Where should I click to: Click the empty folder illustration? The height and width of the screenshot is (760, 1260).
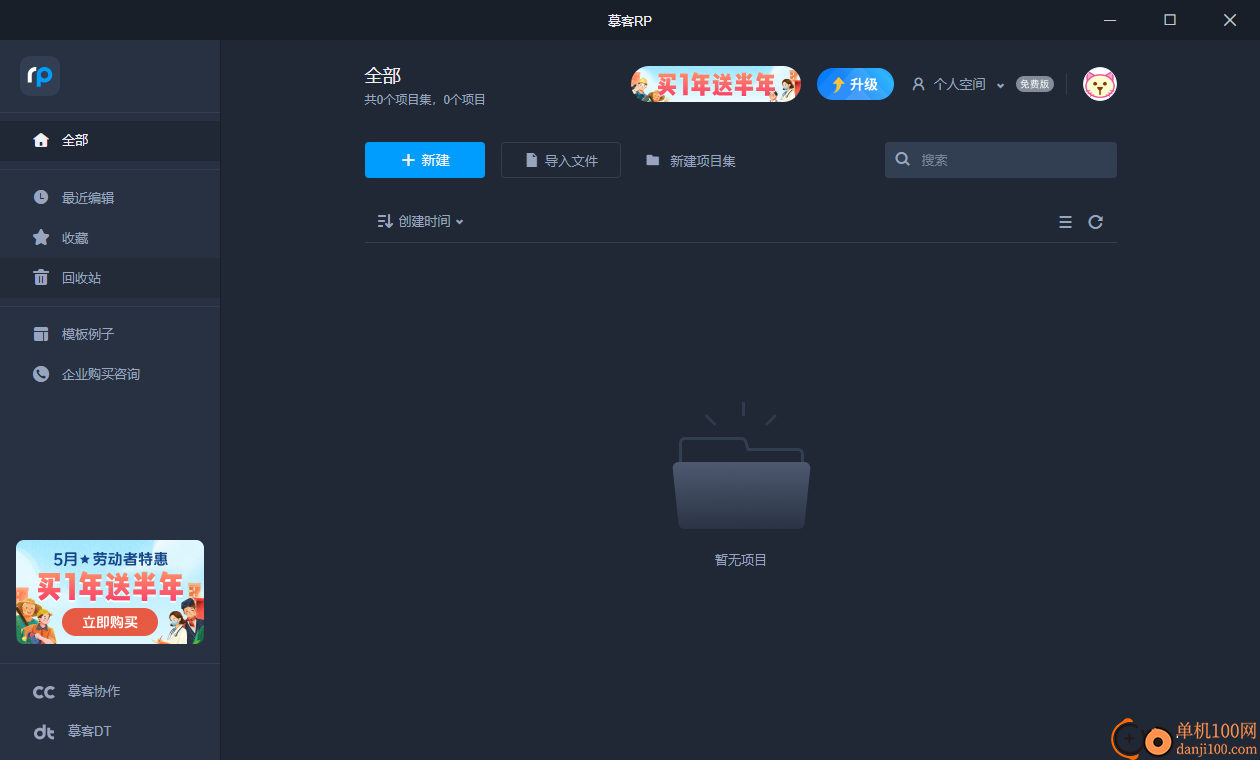(x=741, y=466)
